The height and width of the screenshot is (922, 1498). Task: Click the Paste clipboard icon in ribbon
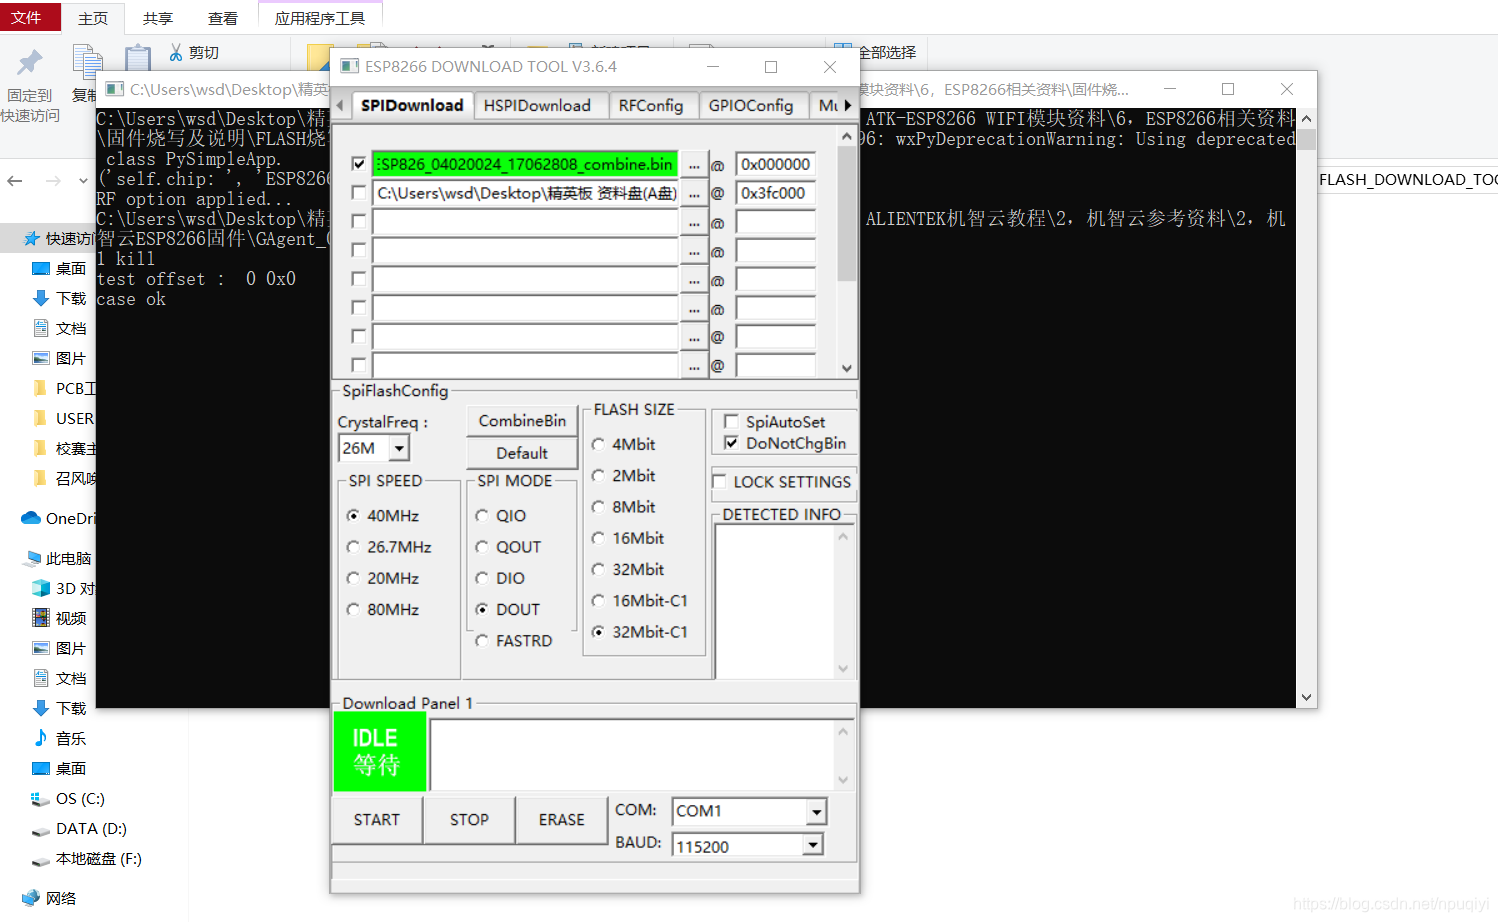[x=138, y=60]
